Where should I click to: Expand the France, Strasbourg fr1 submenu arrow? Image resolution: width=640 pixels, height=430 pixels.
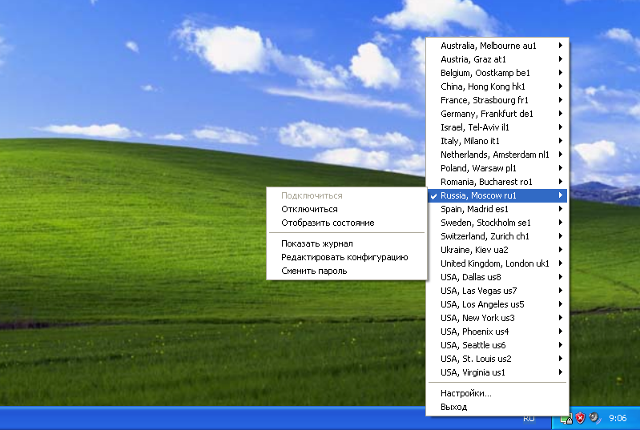tap(560, 100)
